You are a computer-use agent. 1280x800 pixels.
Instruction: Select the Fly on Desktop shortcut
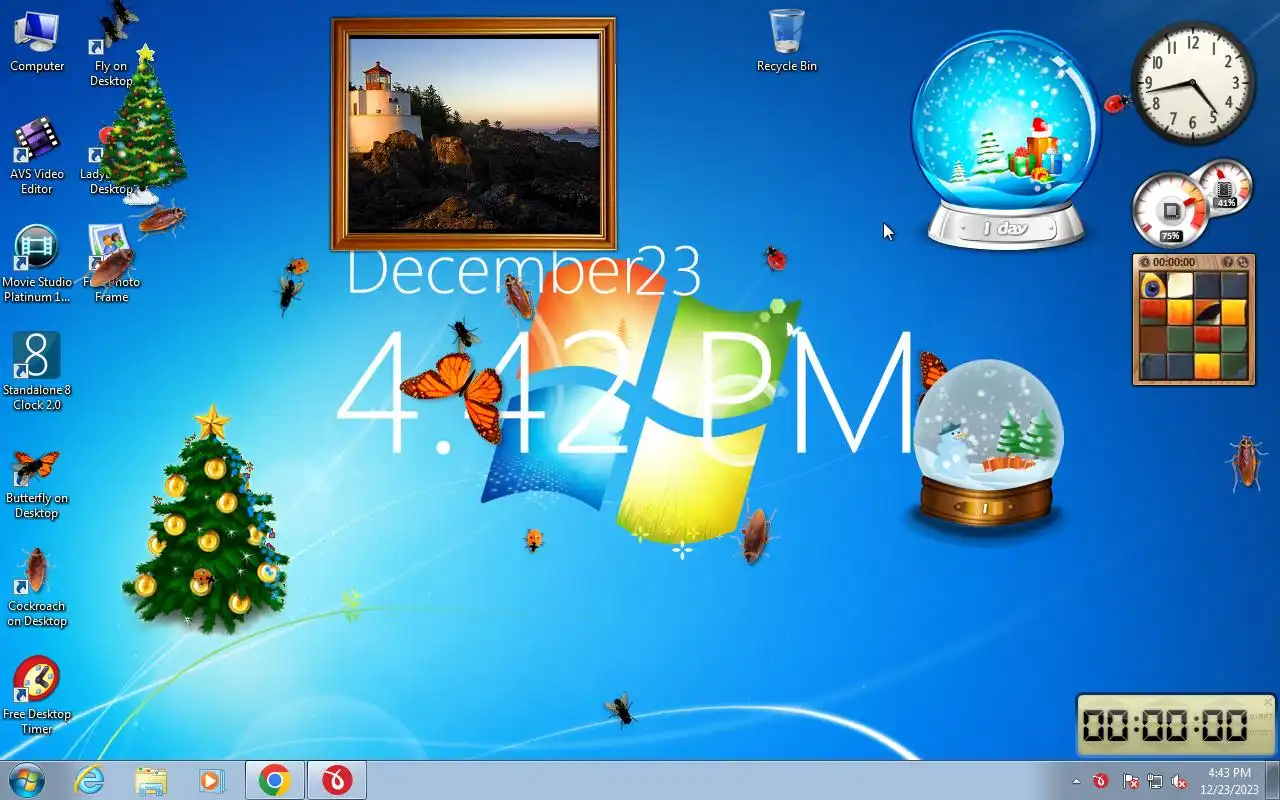click(111, 45)
